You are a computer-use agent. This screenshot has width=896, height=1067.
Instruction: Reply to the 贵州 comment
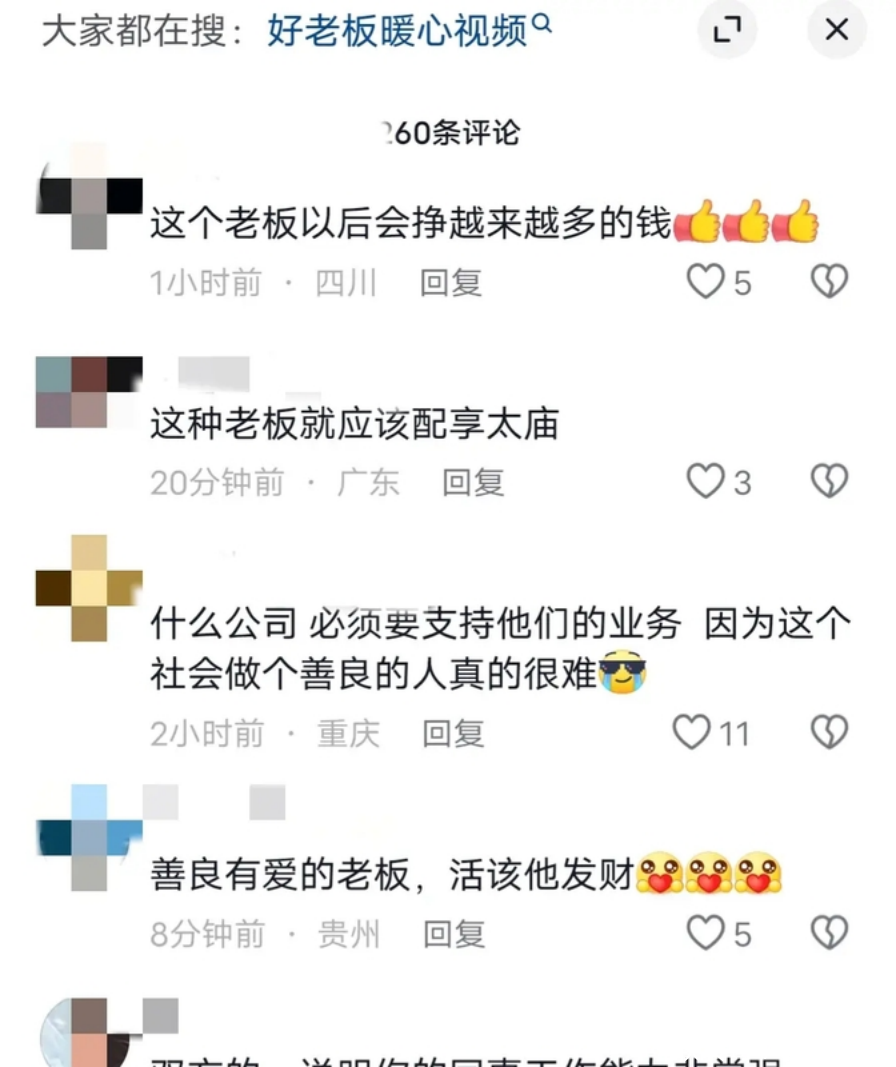pos(454,934)
